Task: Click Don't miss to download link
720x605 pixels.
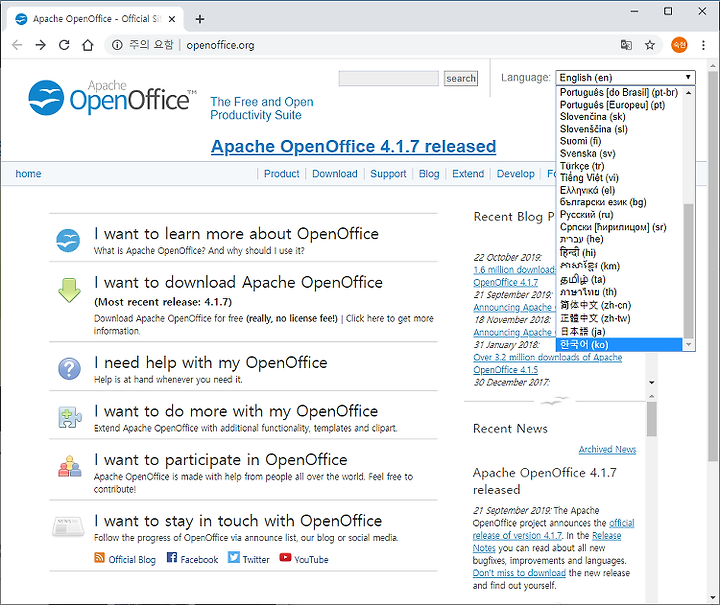Action: tap(519, 573)
